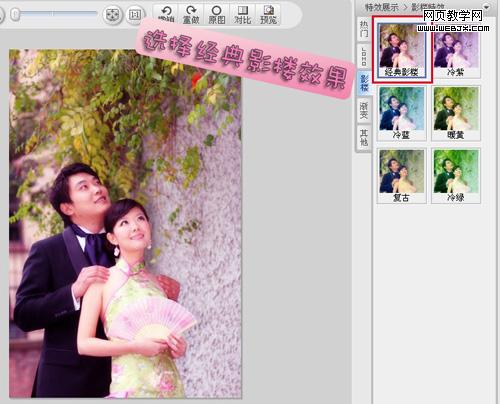The width and height of the screenshot is (500, 404).
Task: Apply the 冷紫 effect thumbnail
Action: pos(456,50)
